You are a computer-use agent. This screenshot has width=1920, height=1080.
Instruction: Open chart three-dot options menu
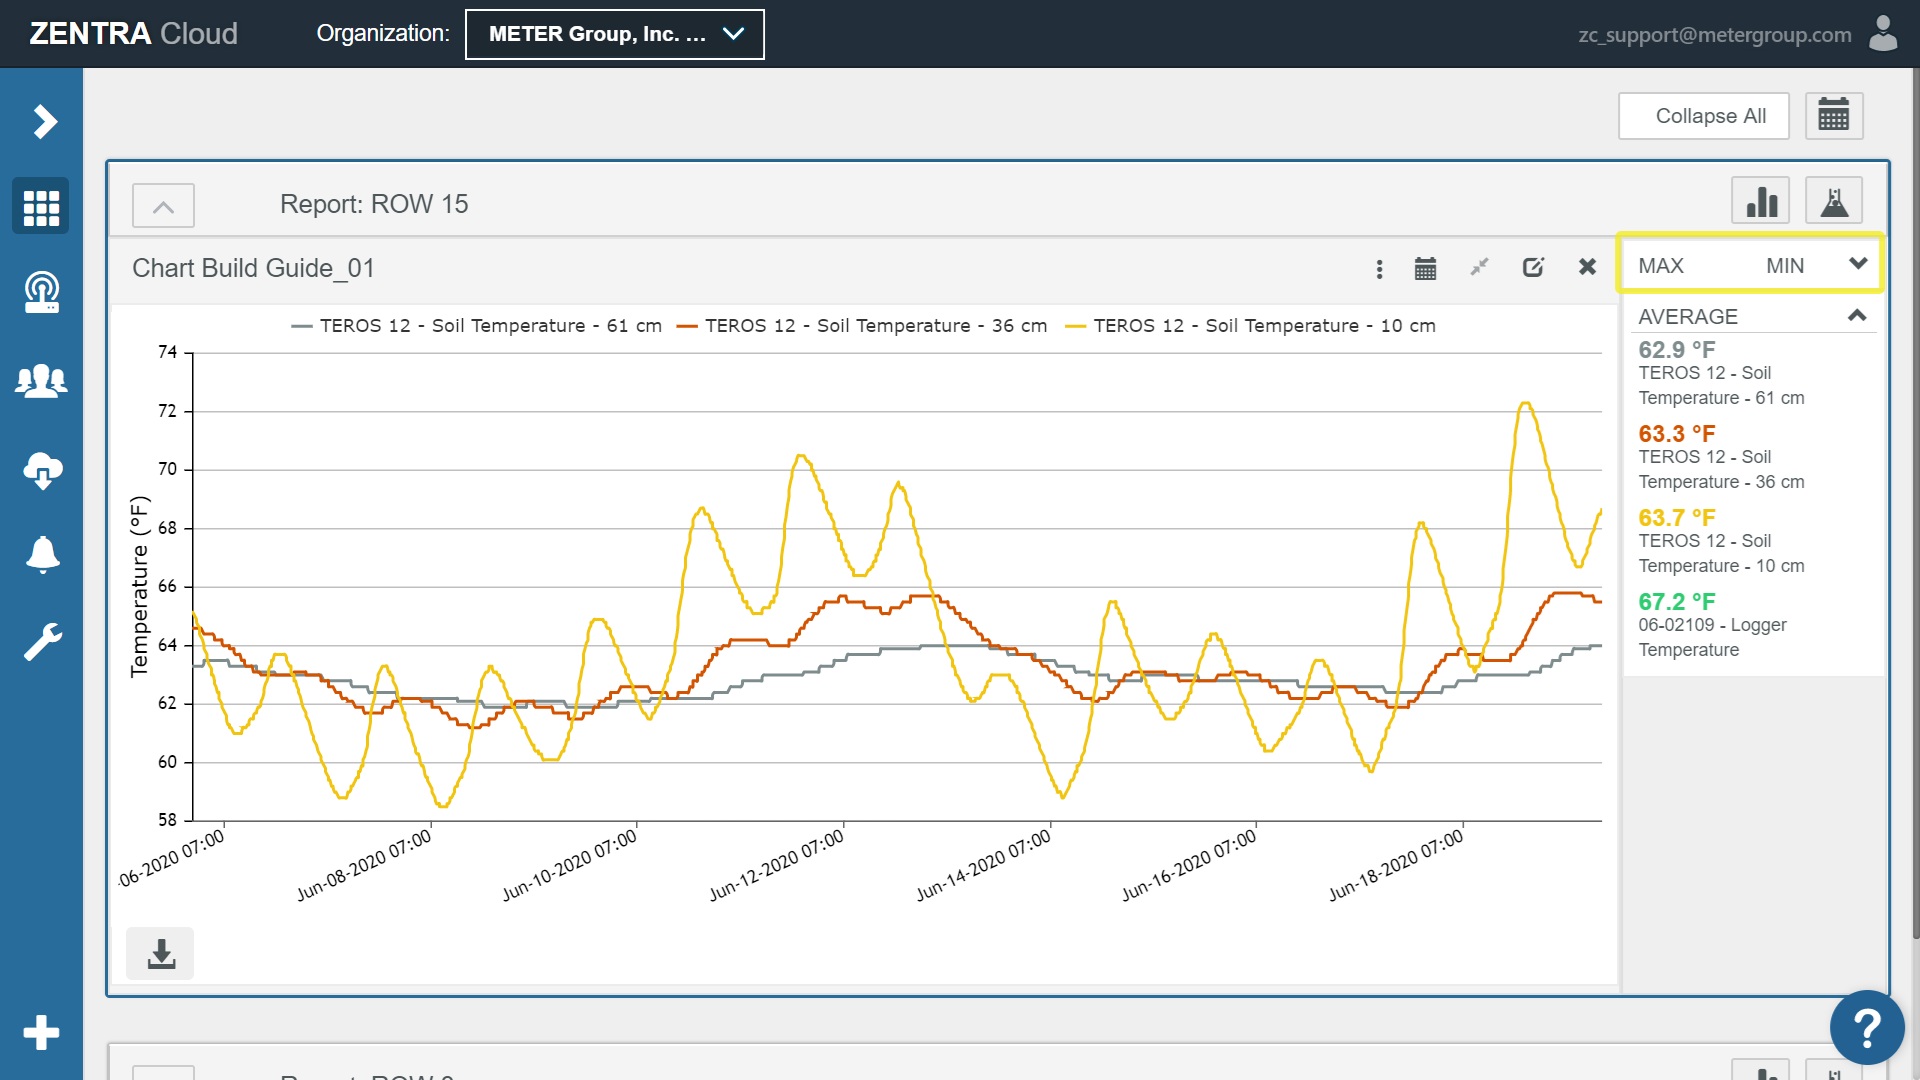pyautogui.click(x=1379, y=268)
